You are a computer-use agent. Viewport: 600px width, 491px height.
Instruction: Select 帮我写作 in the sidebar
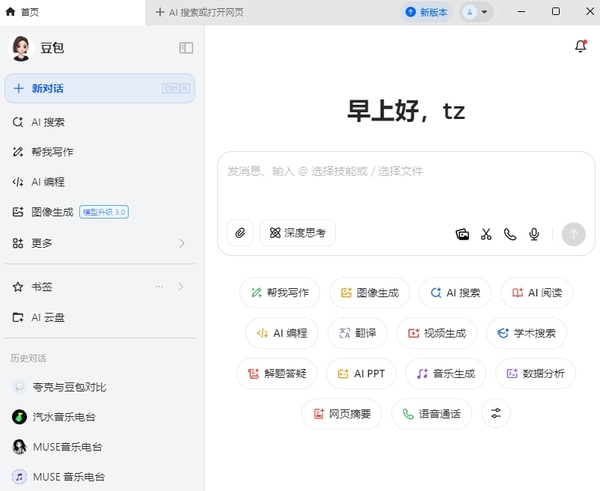pyautogui.click(x=100, y=152)
